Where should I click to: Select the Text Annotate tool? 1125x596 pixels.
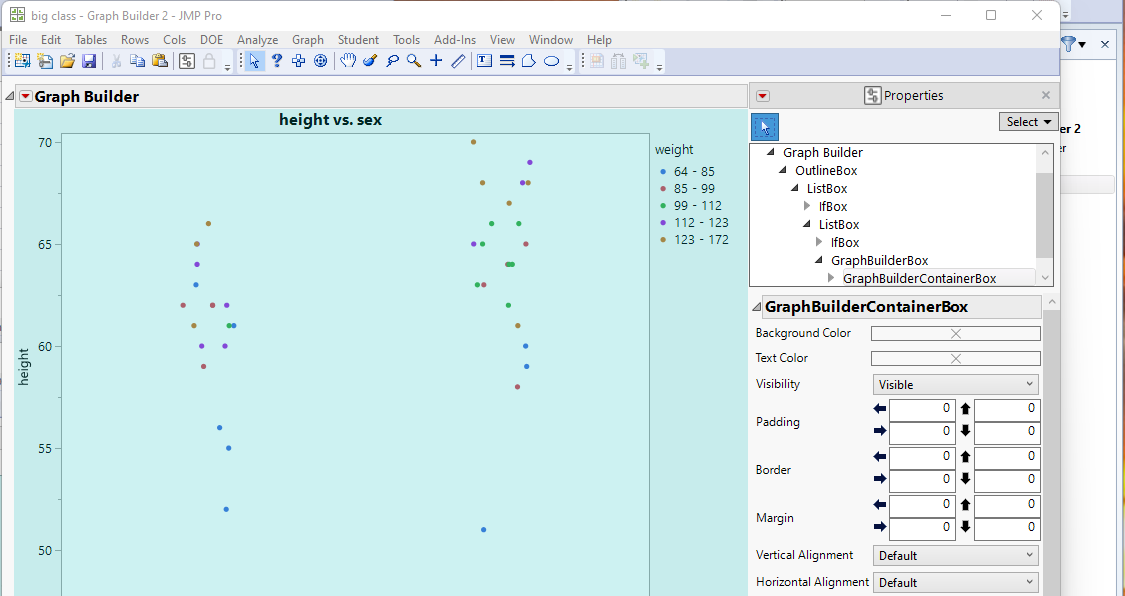coord(484,61)
